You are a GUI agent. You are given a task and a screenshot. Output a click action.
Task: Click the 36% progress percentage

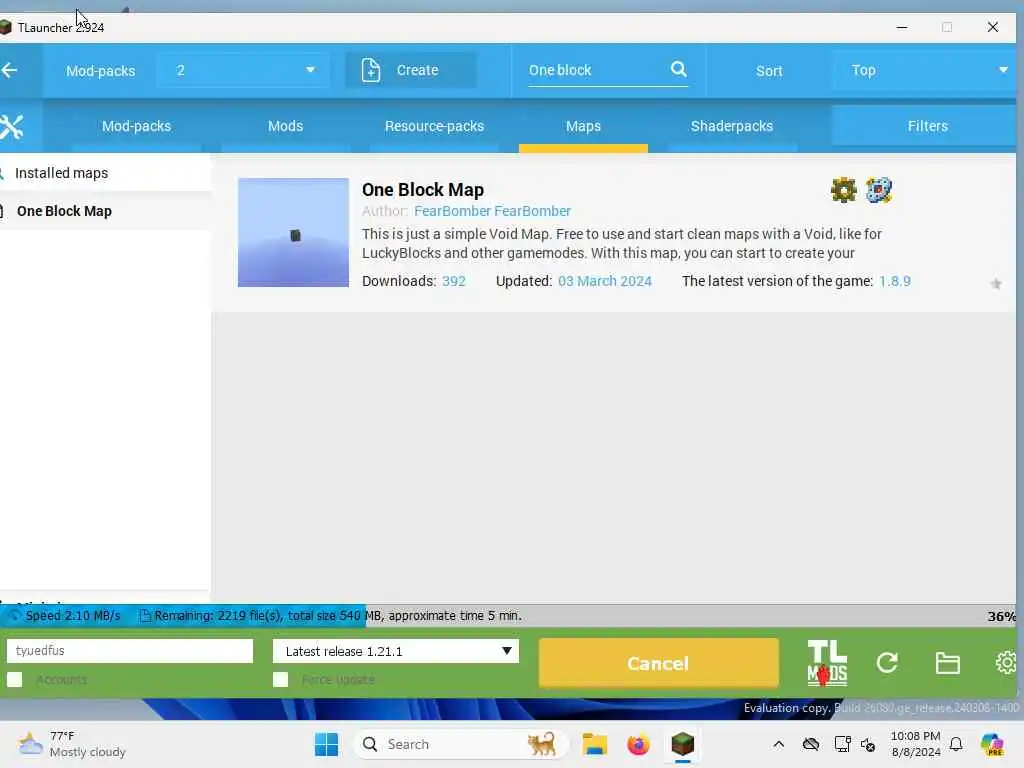coord(1001,616)
